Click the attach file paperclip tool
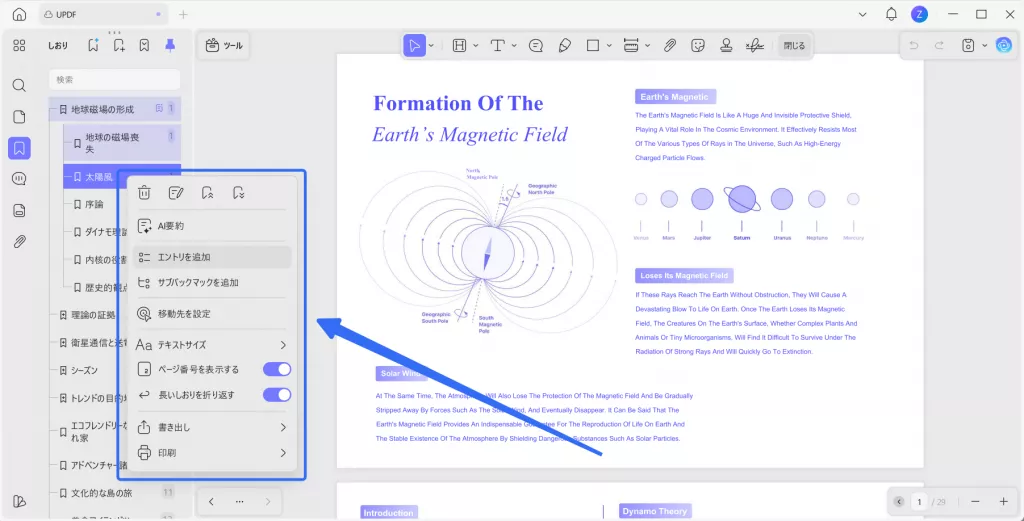The width and height of the screenshot is (1024, 521). (x=670, y=46)
